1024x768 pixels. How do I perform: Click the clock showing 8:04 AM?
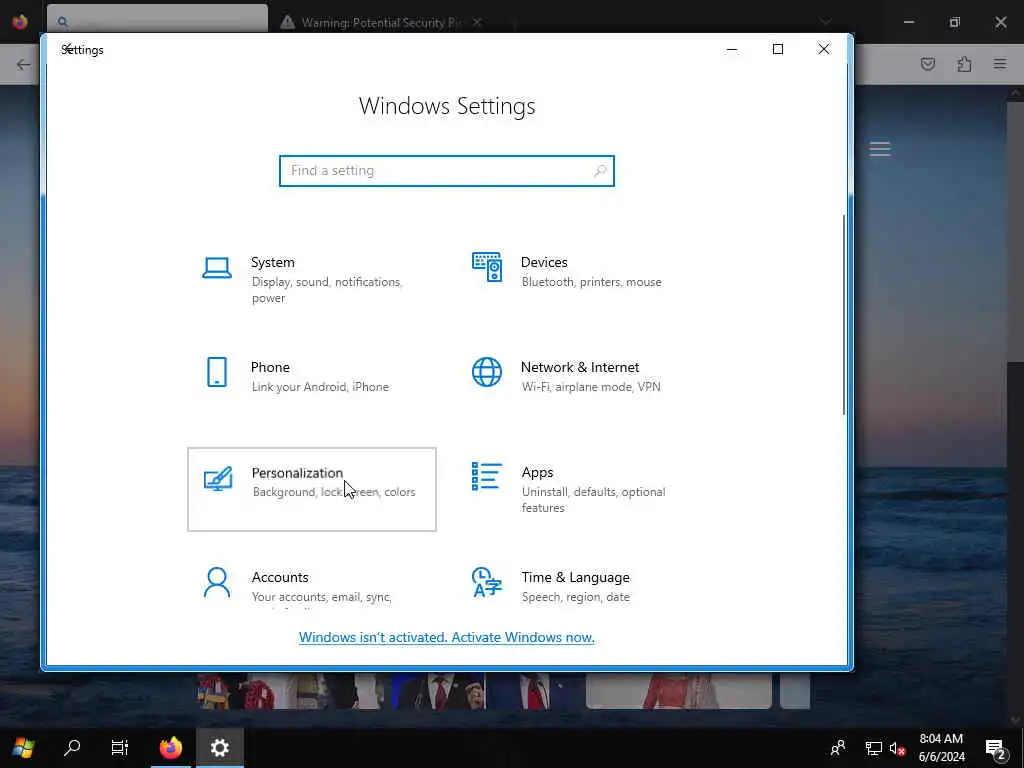(x=941, y=739)
